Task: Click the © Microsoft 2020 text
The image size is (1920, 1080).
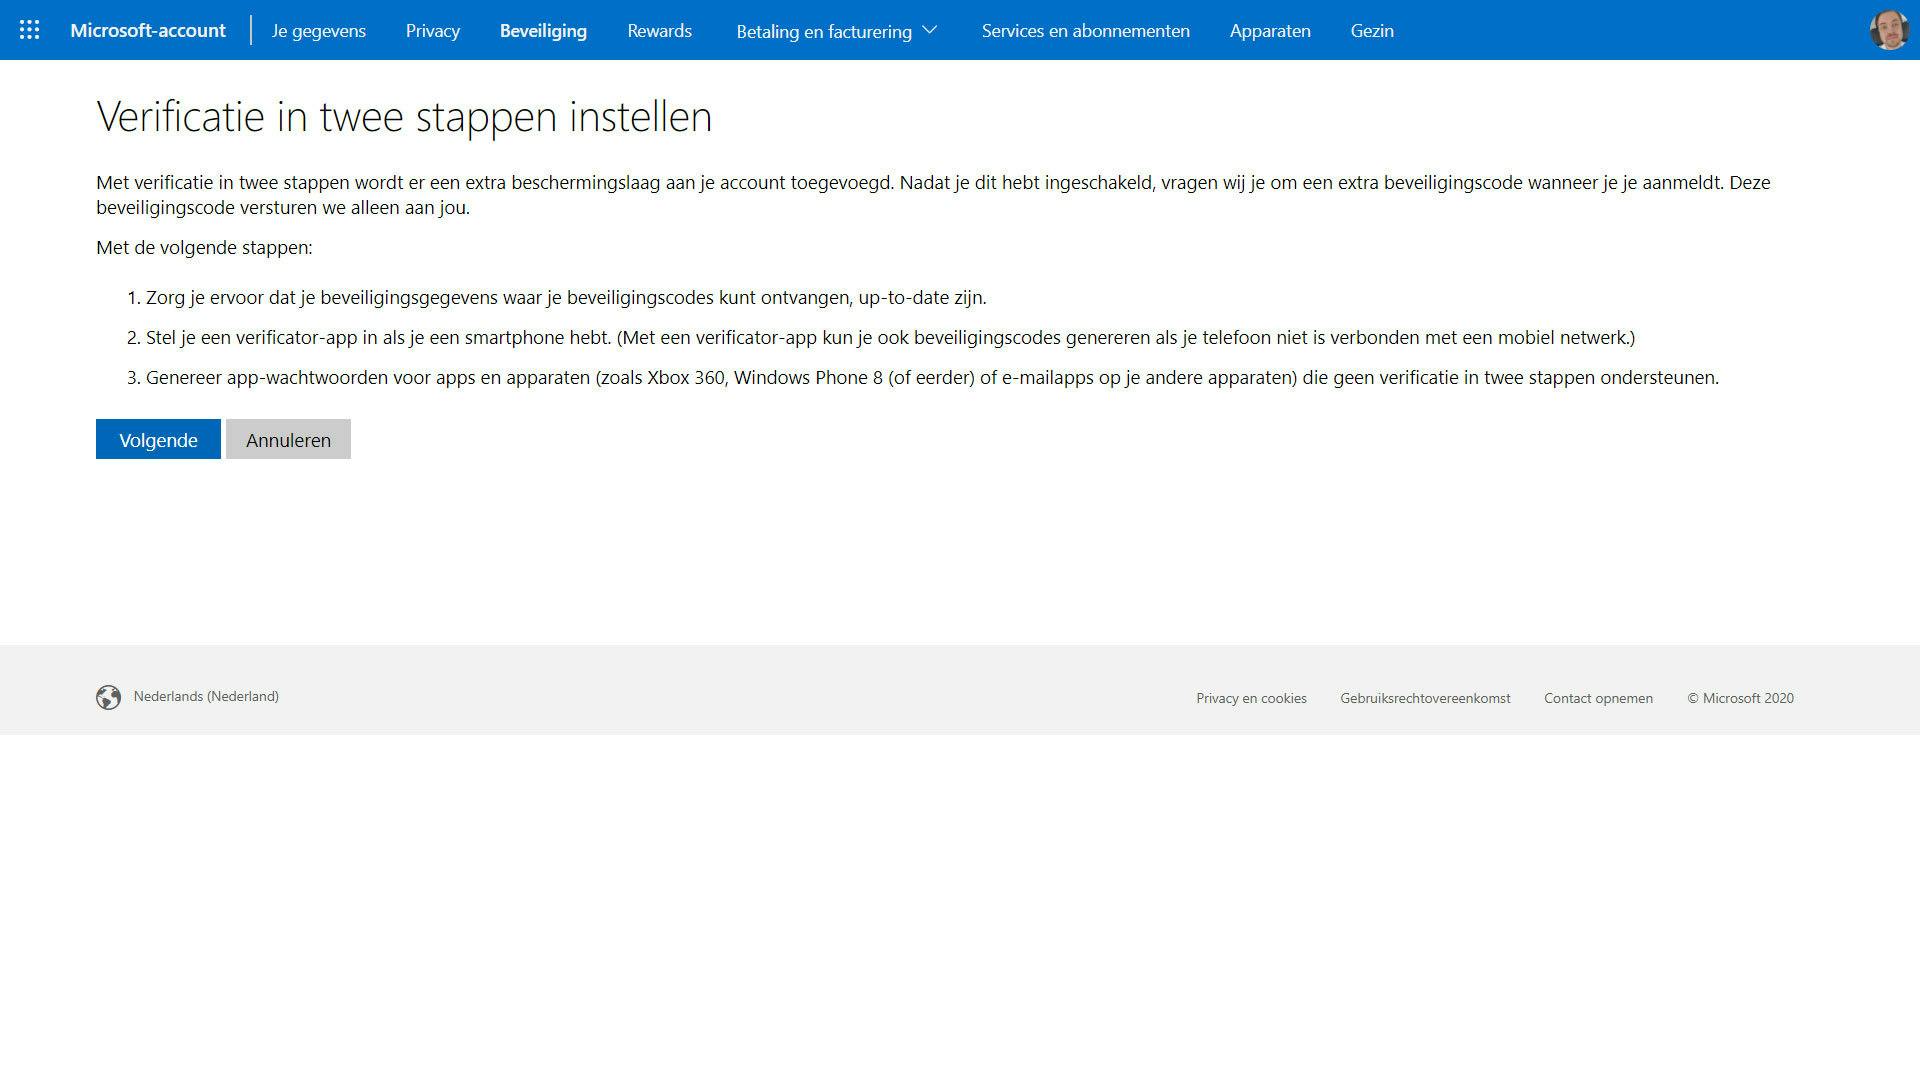Action: coord(1740,698)
